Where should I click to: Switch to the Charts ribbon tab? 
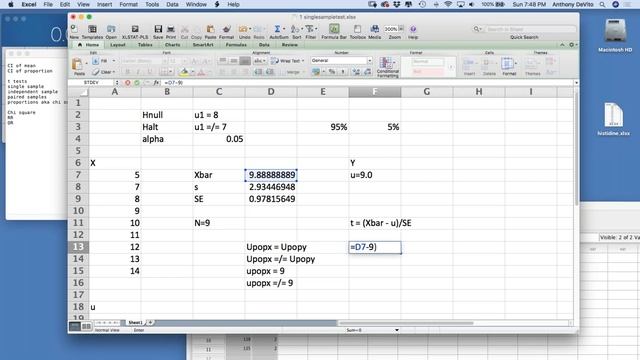pyautogui.click(x=172, y=45)
